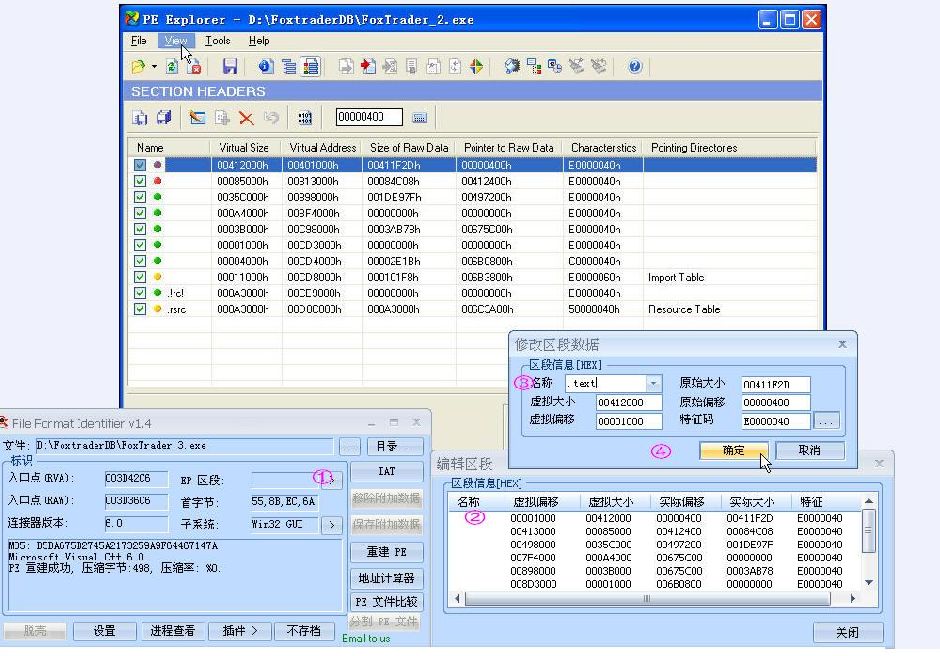
Task: Click the save-sections disk stack icon
Action: (164, 118)
